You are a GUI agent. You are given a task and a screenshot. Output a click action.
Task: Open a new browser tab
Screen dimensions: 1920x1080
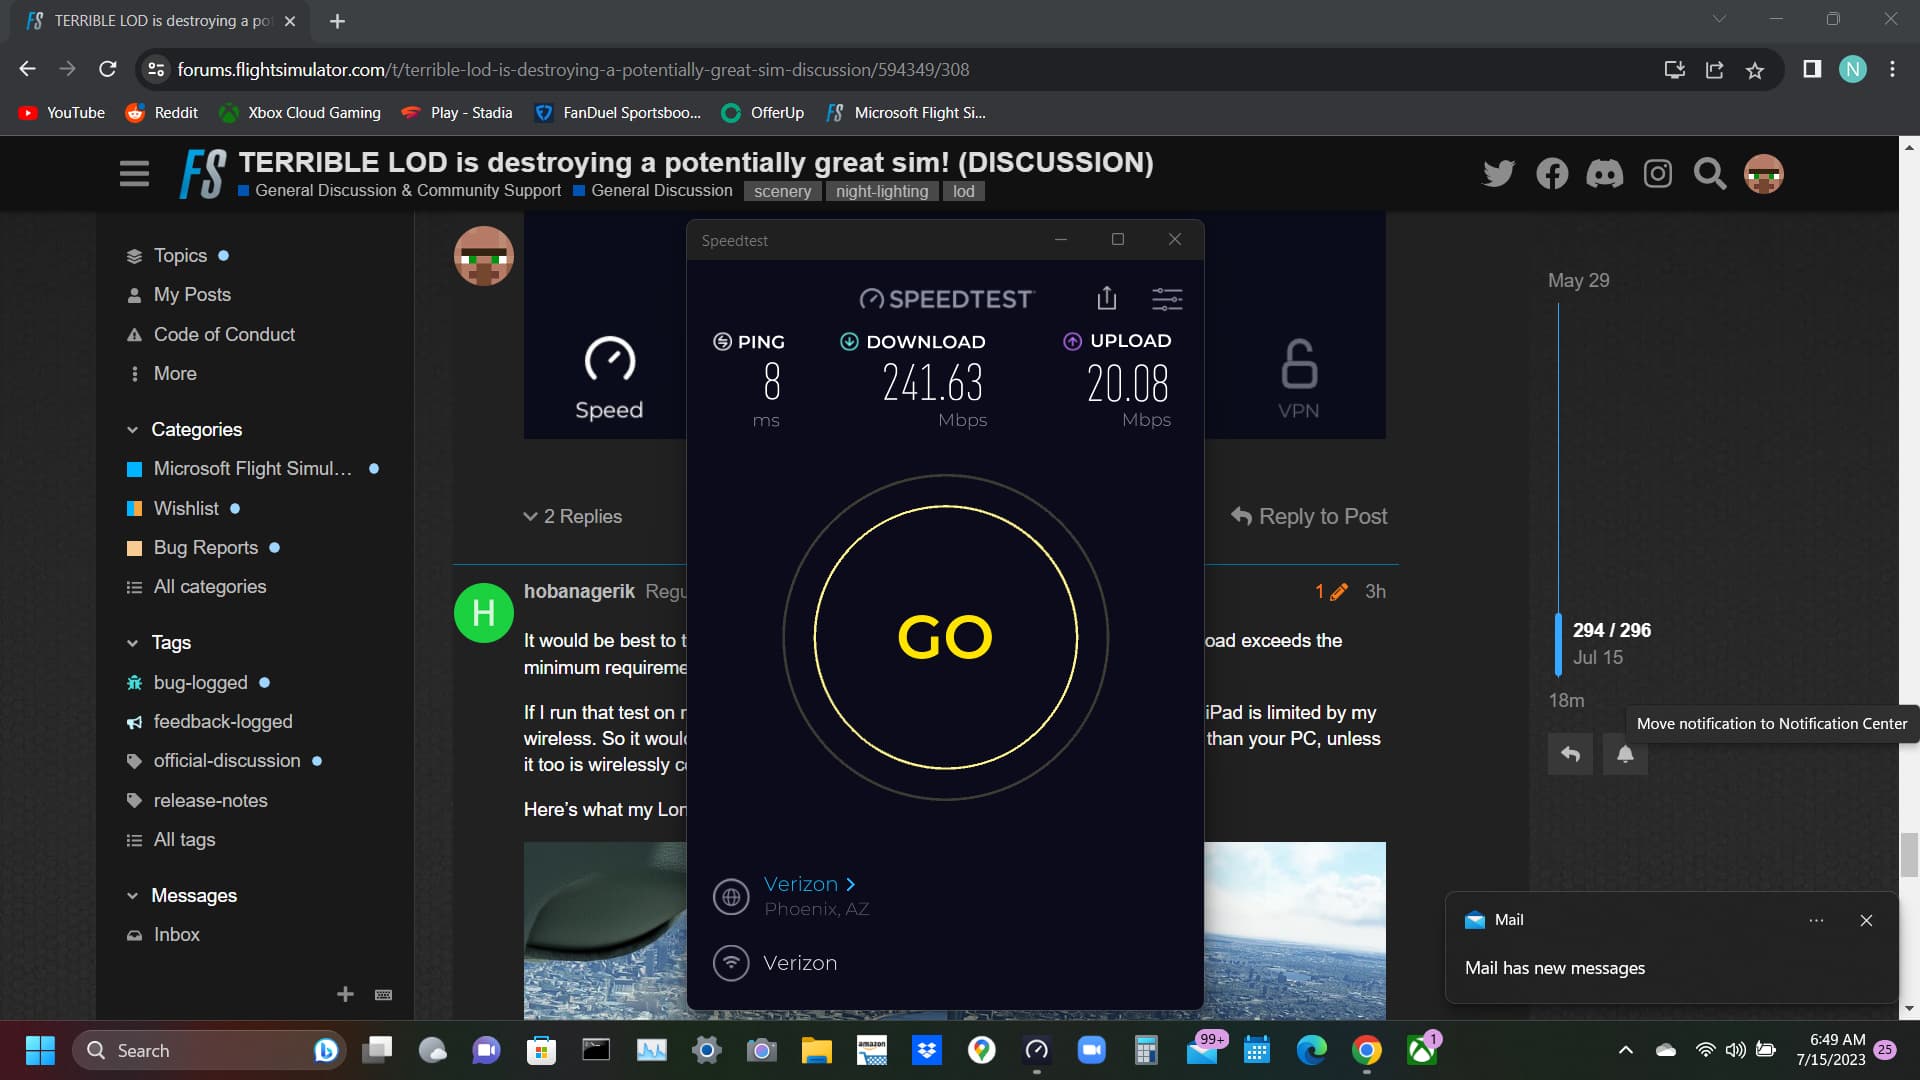pyautogui.click(x=337, y=21)
